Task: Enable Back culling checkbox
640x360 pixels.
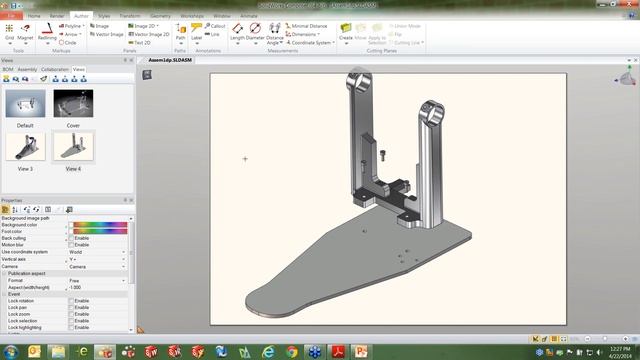Action: (x=71, y=238)
